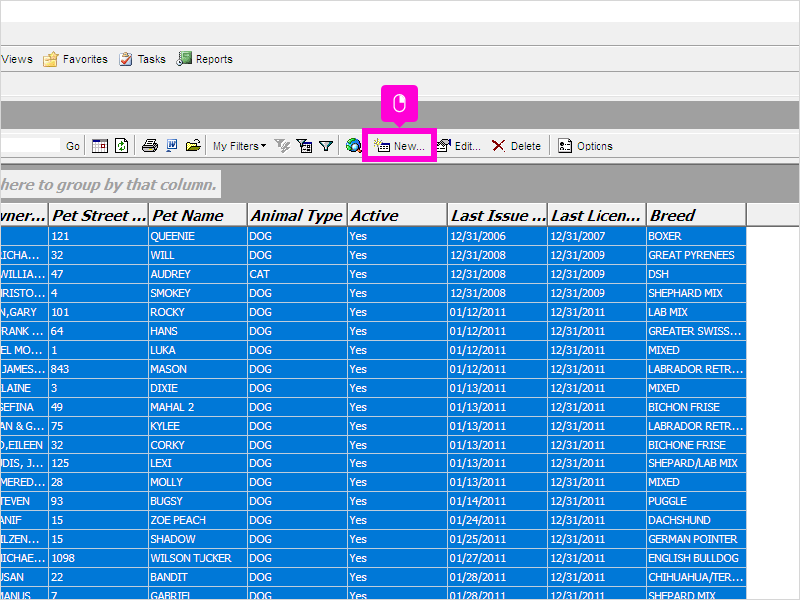Open the Favorites menu
800x600 pixels.
click(x=76, y=59)
